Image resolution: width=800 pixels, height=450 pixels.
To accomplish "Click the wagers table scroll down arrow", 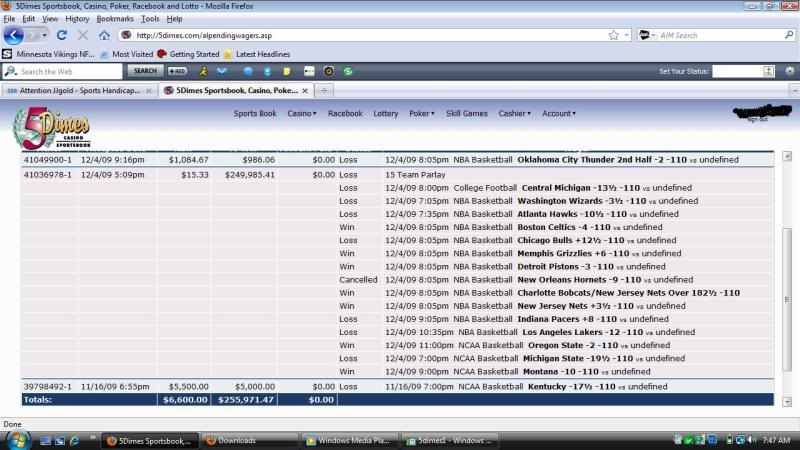I will [787, 402].
